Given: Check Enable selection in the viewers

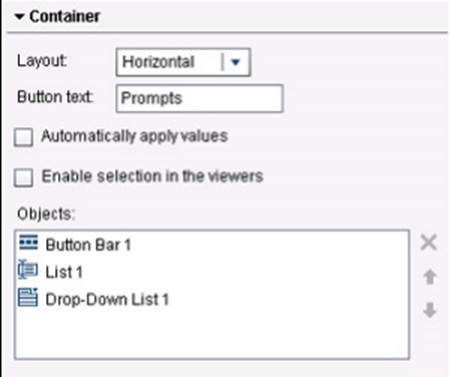Looking at the screenshot, I should (x=23, y=177).
